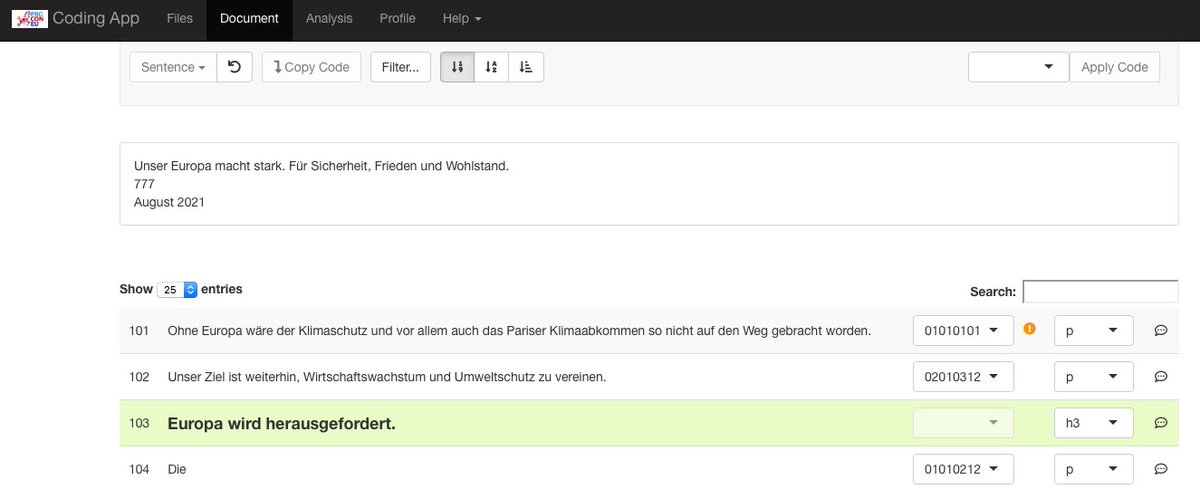This screenshot has height=489, width=1200.
Task: Open the 02010312 code dropdown on row 102
Action: click(963, 377)
